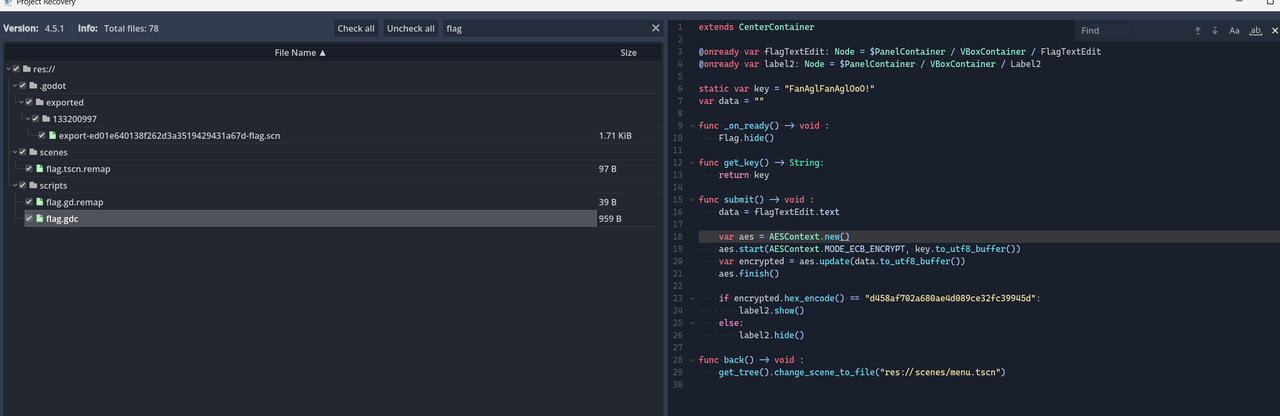Click the scenes folder icon
This screenshot has height=416, width=1280.
32,152
